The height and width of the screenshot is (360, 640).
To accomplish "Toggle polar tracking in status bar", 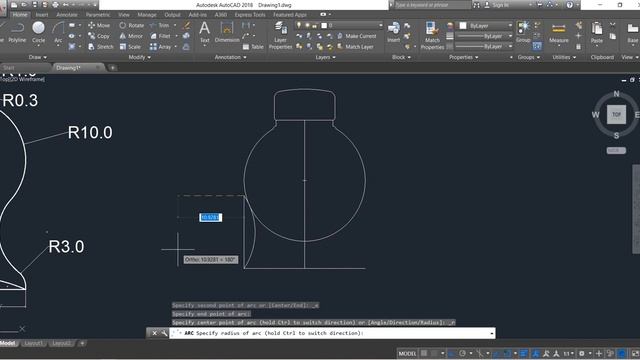I will tap(462, 353).
